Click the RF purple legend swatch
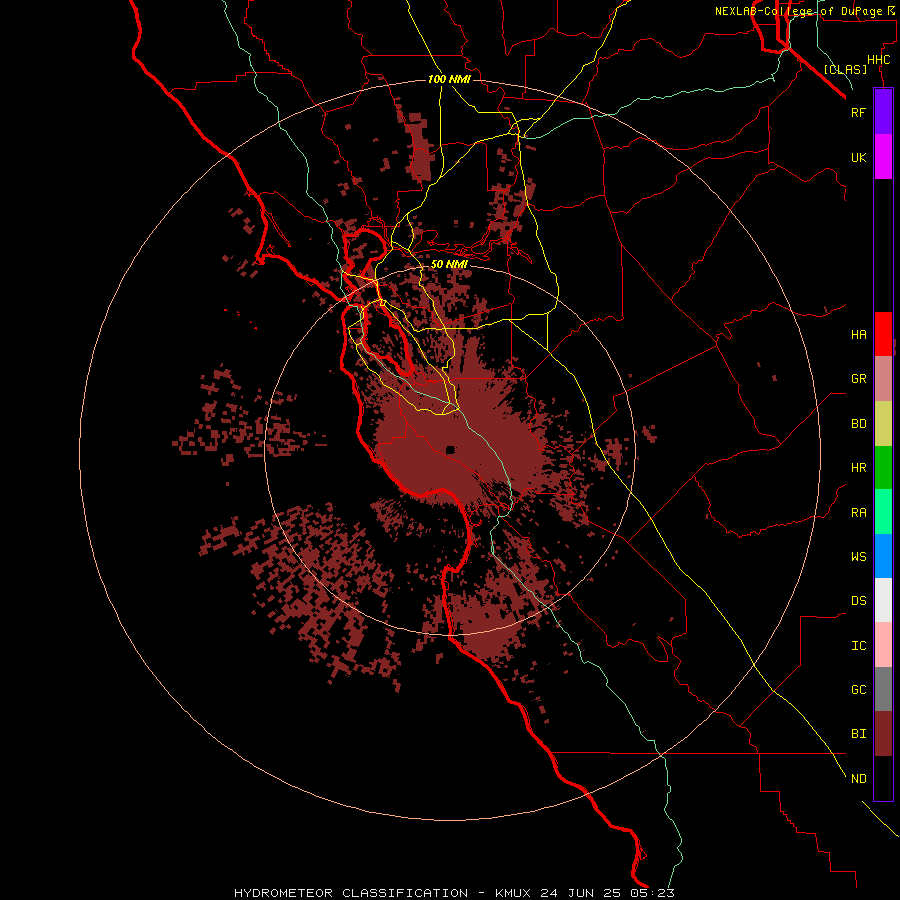The height and width of the screenshot is (900, 900). [x=883, y=112]
